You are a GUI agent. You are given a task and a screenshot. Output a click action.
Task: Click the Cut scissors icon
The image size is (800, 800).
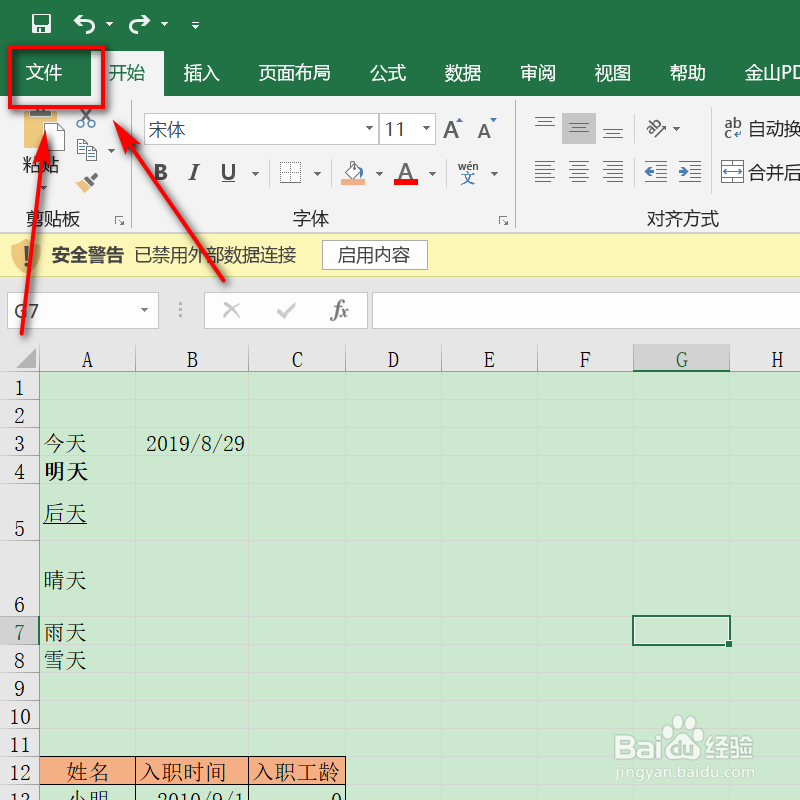86,117
